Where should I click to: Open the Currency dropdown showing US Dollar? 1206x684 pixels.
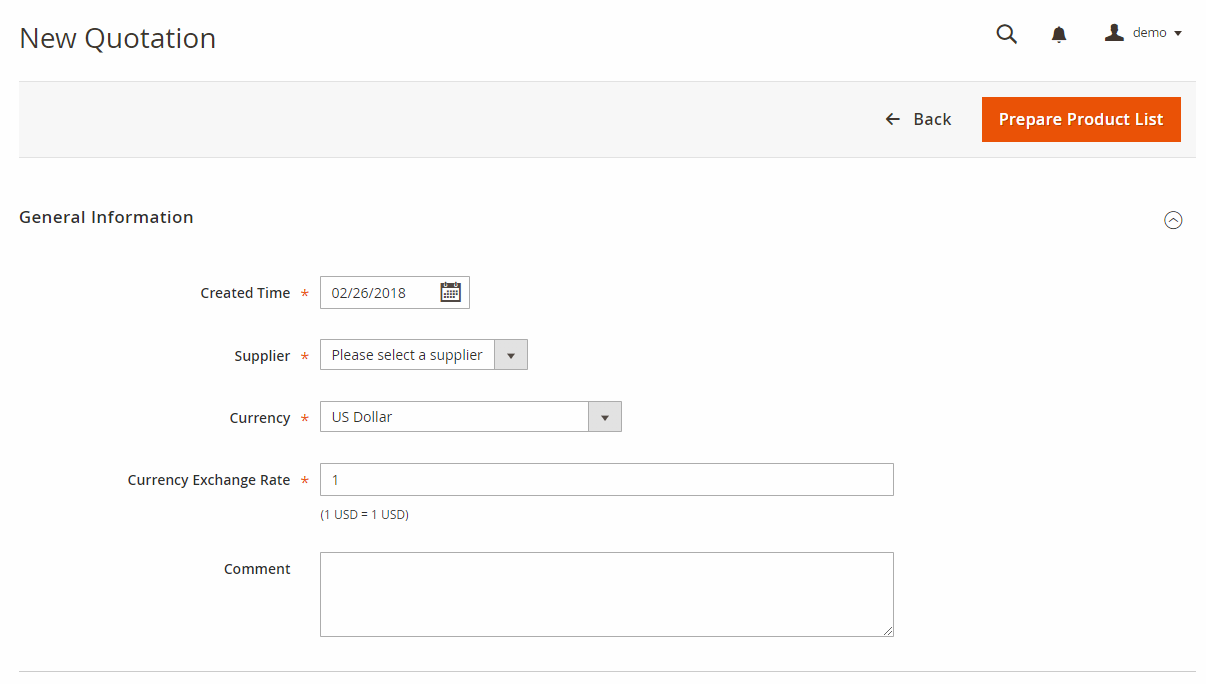tap(471, 417)
